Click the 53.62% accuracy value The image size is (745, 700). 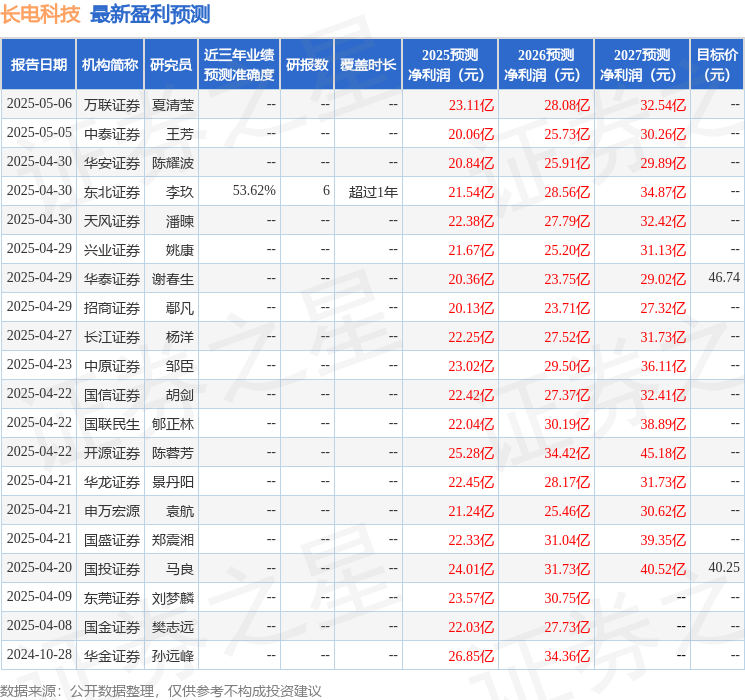click(x=254, y=191)
